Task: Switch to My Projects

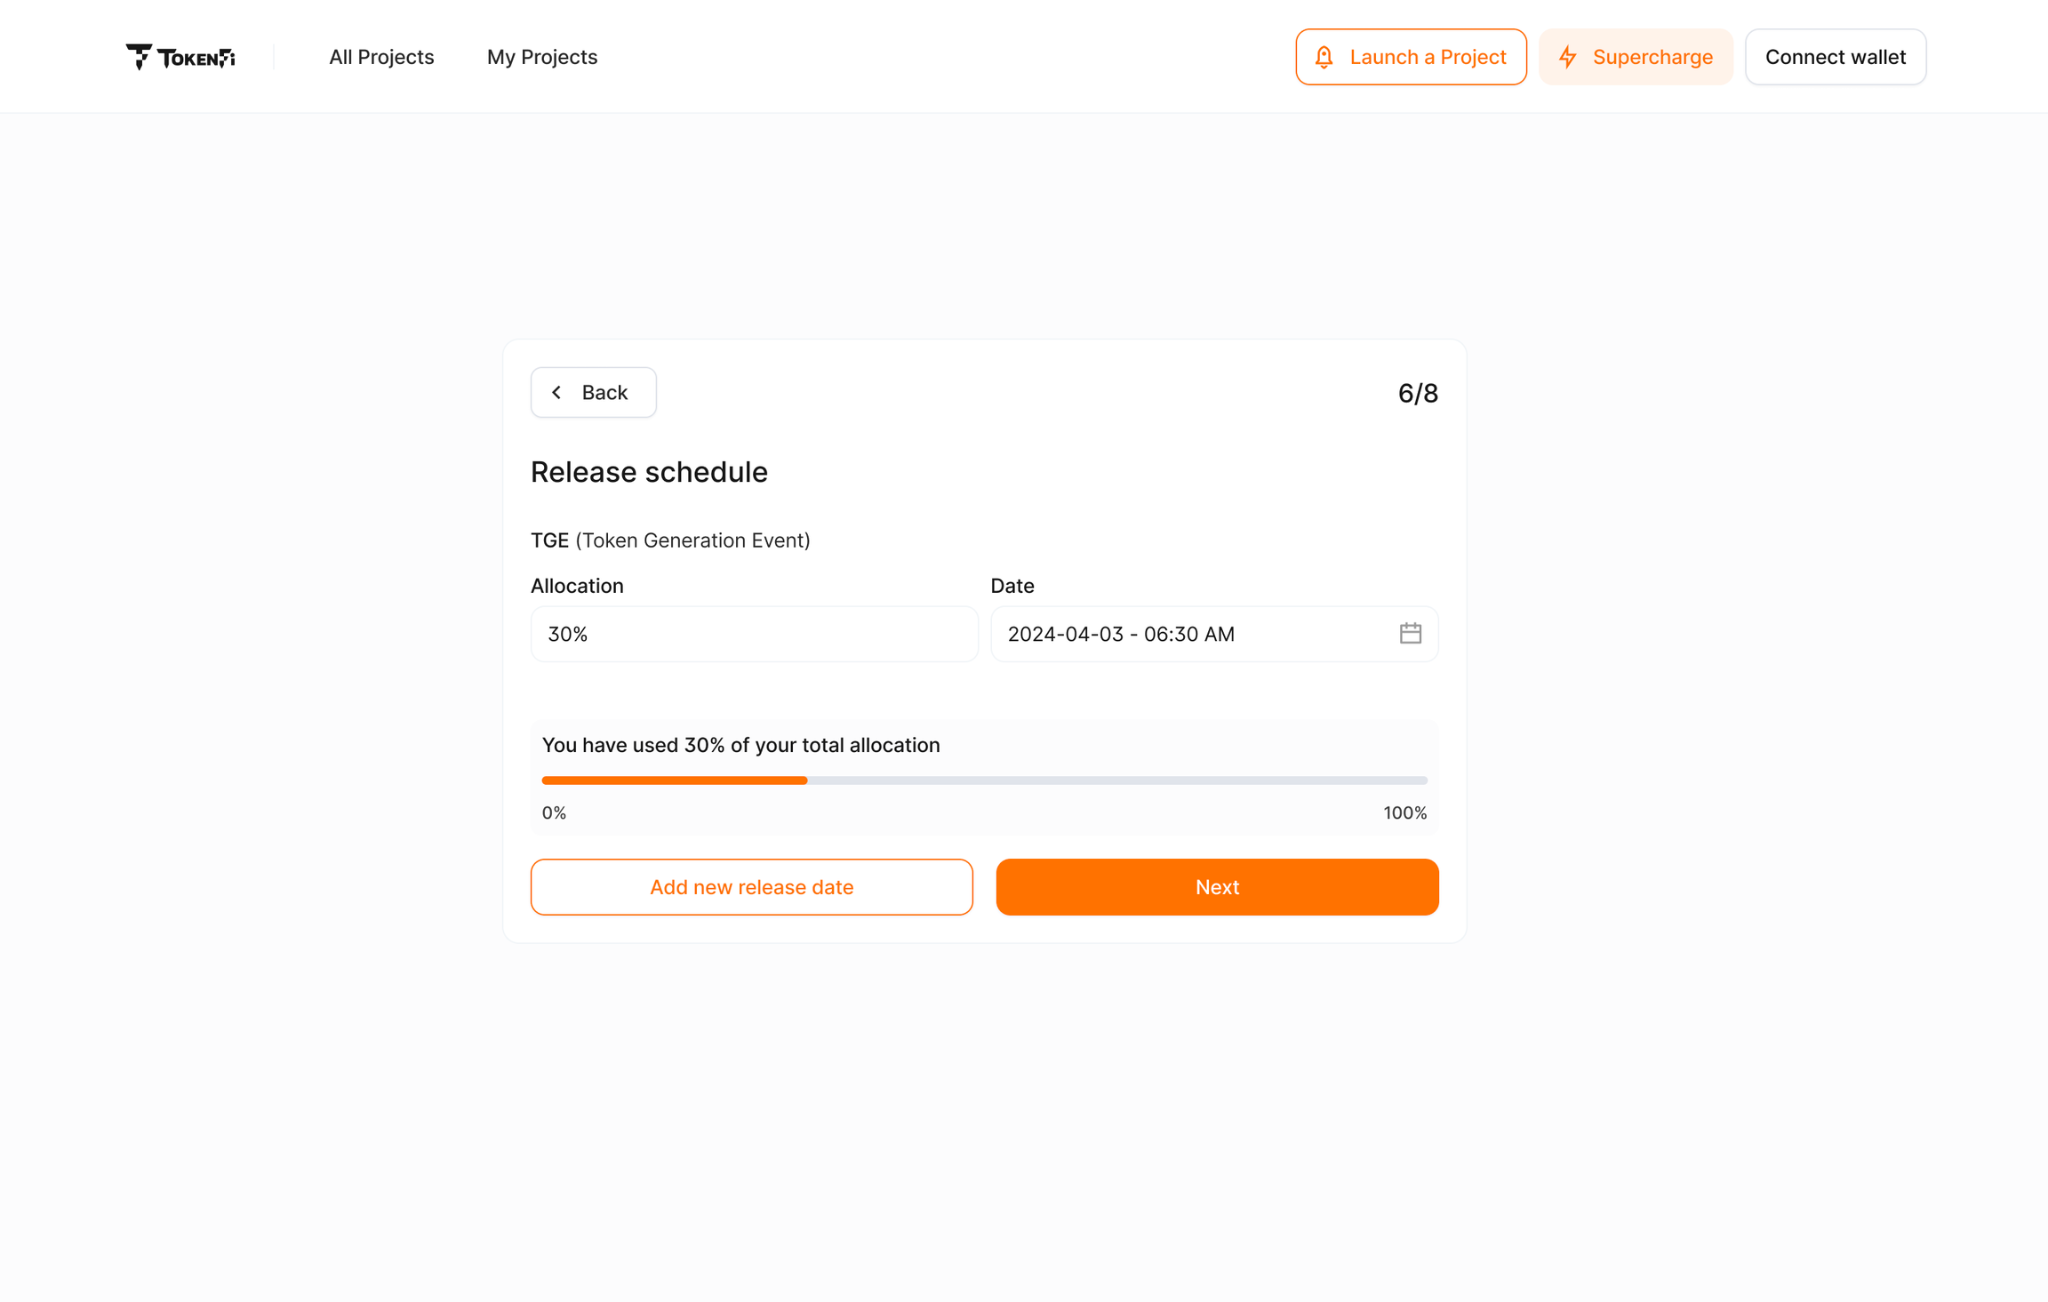Action: [x=541, y=56]
